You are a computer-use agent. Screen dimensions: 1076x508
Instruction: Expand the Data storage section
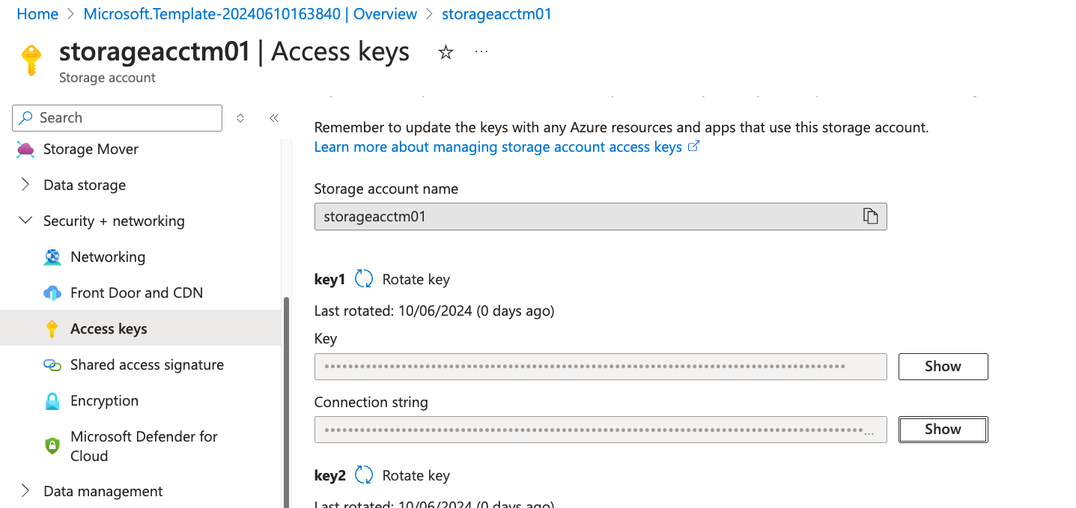pyautogui.click(x=26, y=185)
